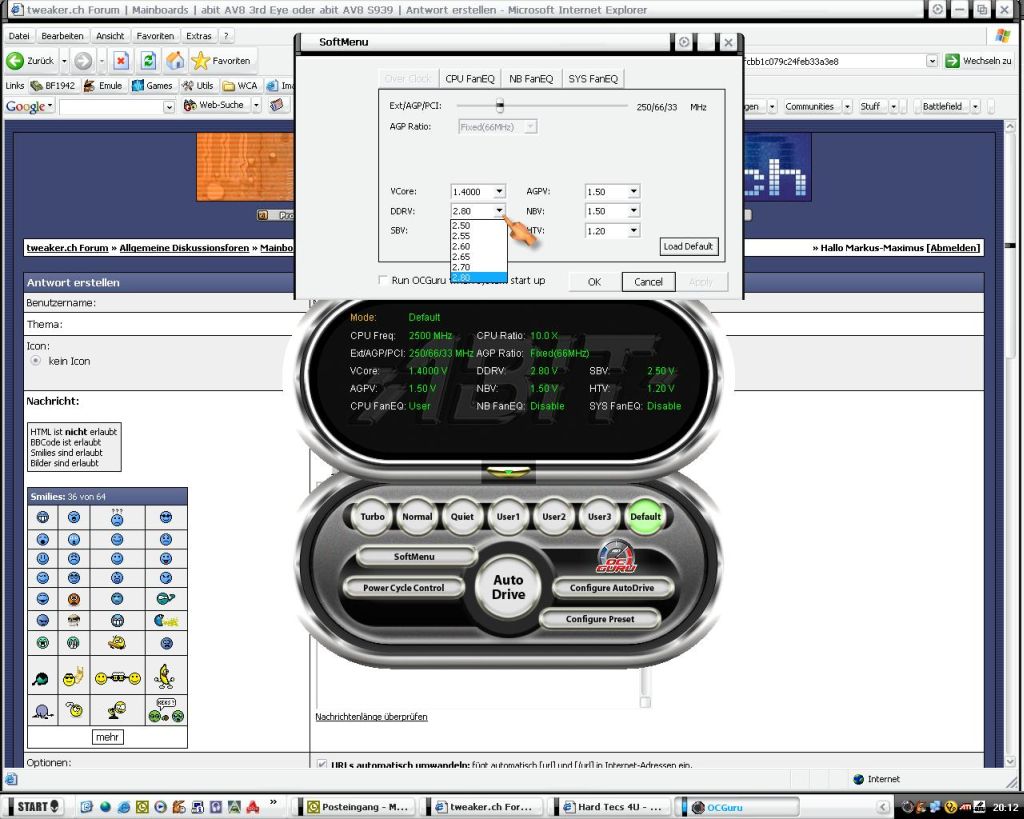The height and width of the screenshot is (819, 1024).
Task: Select the 'kein Icon' radio button
Action: (37, 361)
